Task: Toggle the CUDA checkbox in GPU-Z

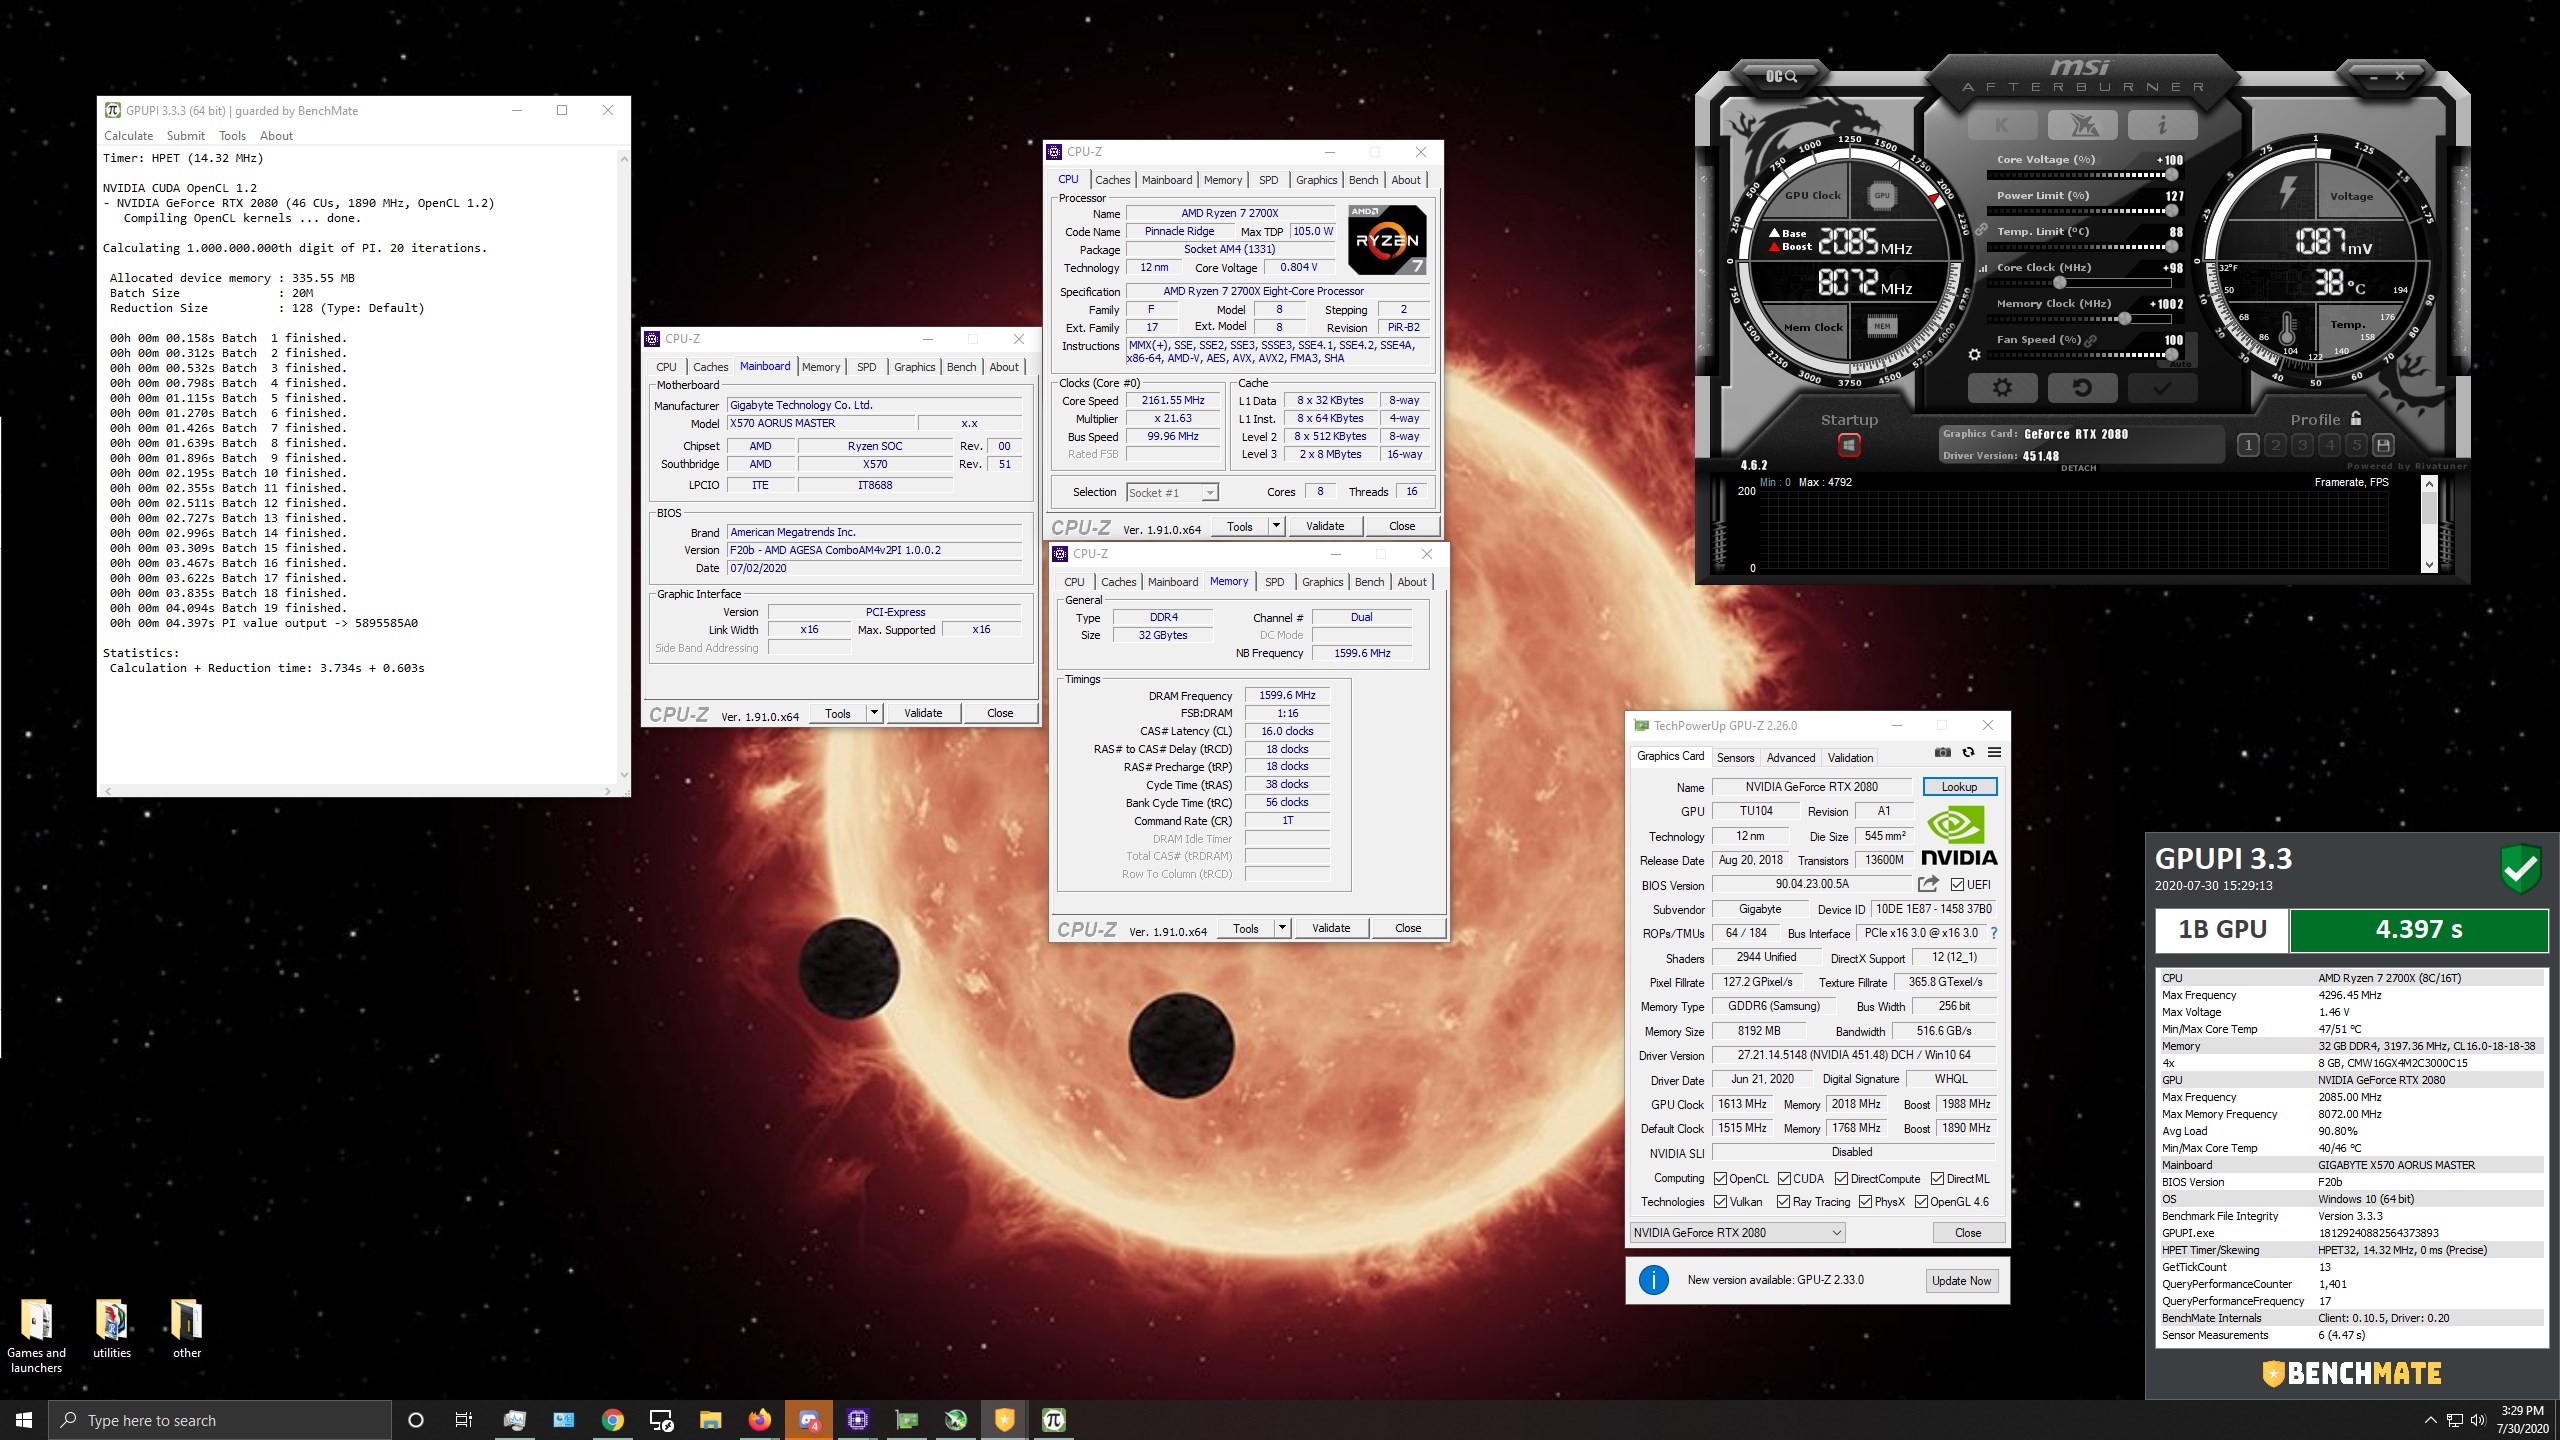Action: [1784, 1179]
